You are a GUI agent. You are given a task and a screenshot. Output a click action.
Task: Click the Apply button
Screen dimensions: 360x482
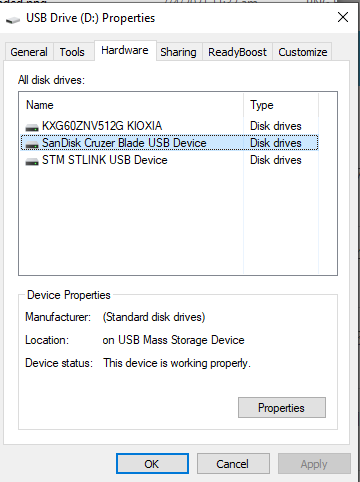(314, 464)
